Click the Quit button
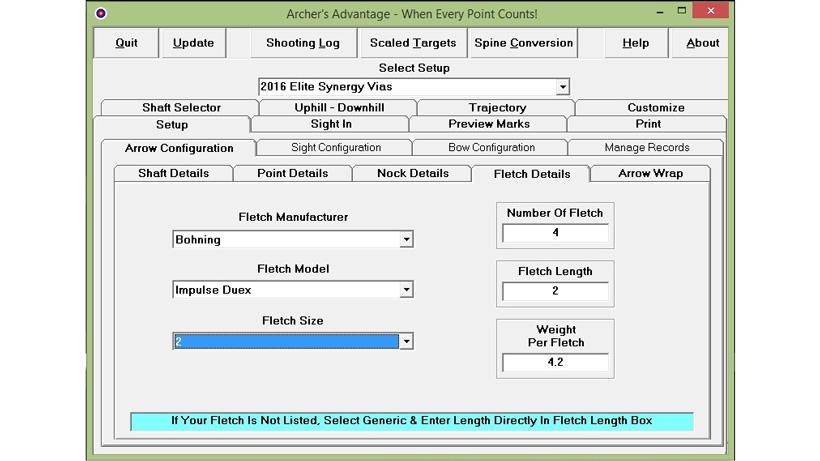Screen dimensions: 820x461 tap(126, 43)
